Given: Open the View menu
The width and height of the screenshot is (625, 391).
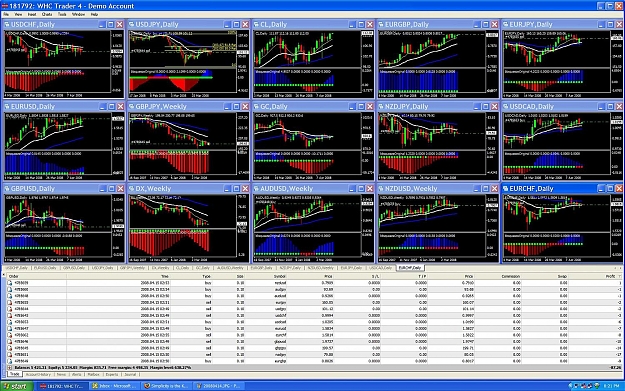Looking at the screenshot, I should click(x=18, y=14).
